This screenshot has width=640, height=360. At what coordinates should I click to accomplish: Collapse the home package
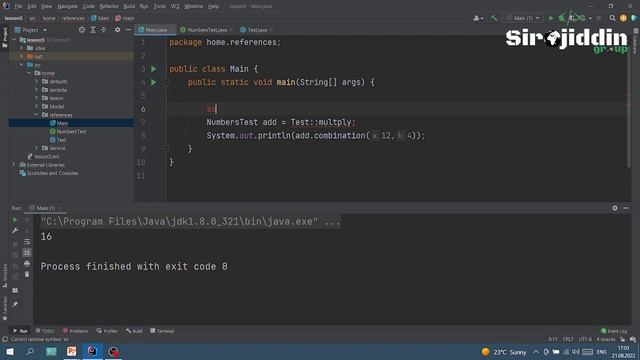point(29,73)
